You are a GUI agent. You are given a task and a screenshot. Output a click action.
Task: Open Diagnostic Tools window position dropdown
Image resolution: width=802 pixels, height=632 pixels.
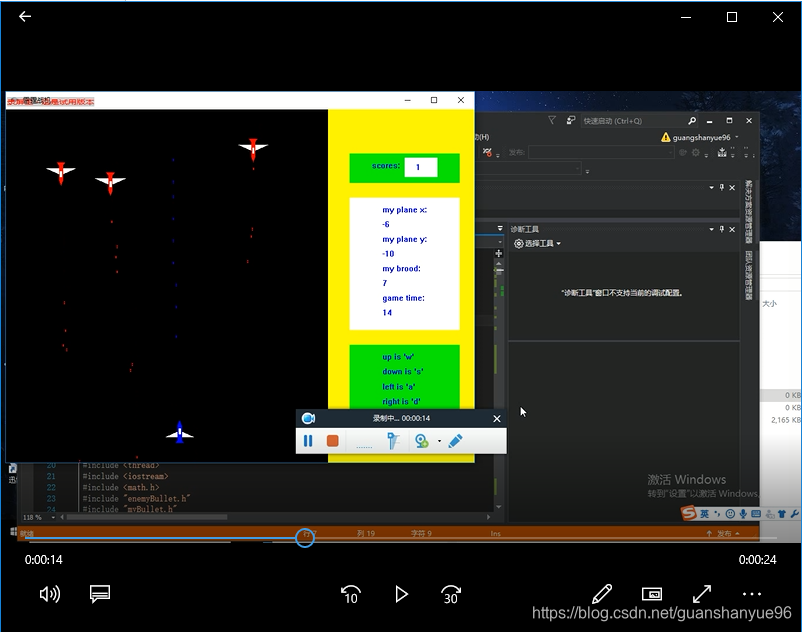[x=711, y=229]
